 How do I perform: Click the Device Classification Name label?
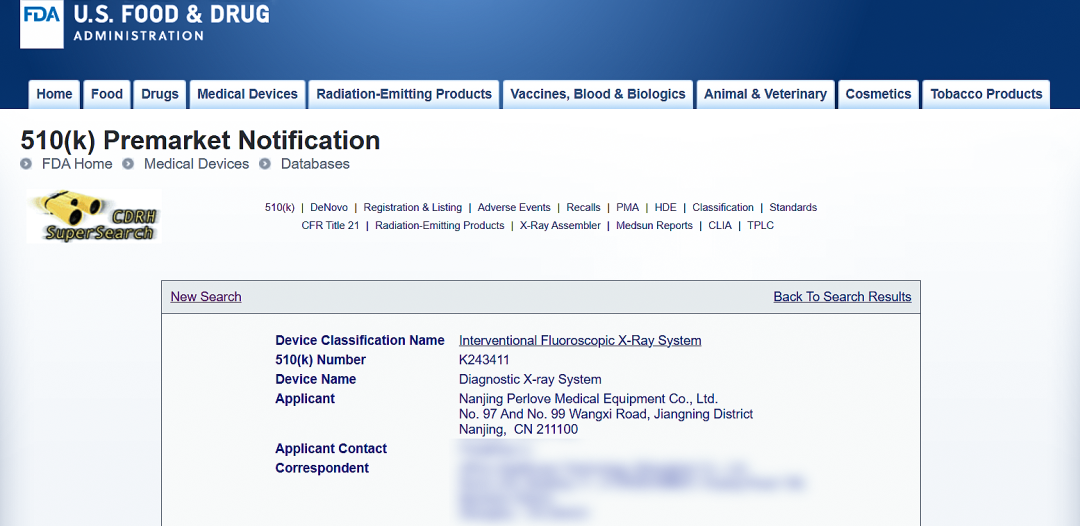tap(360, 340)
